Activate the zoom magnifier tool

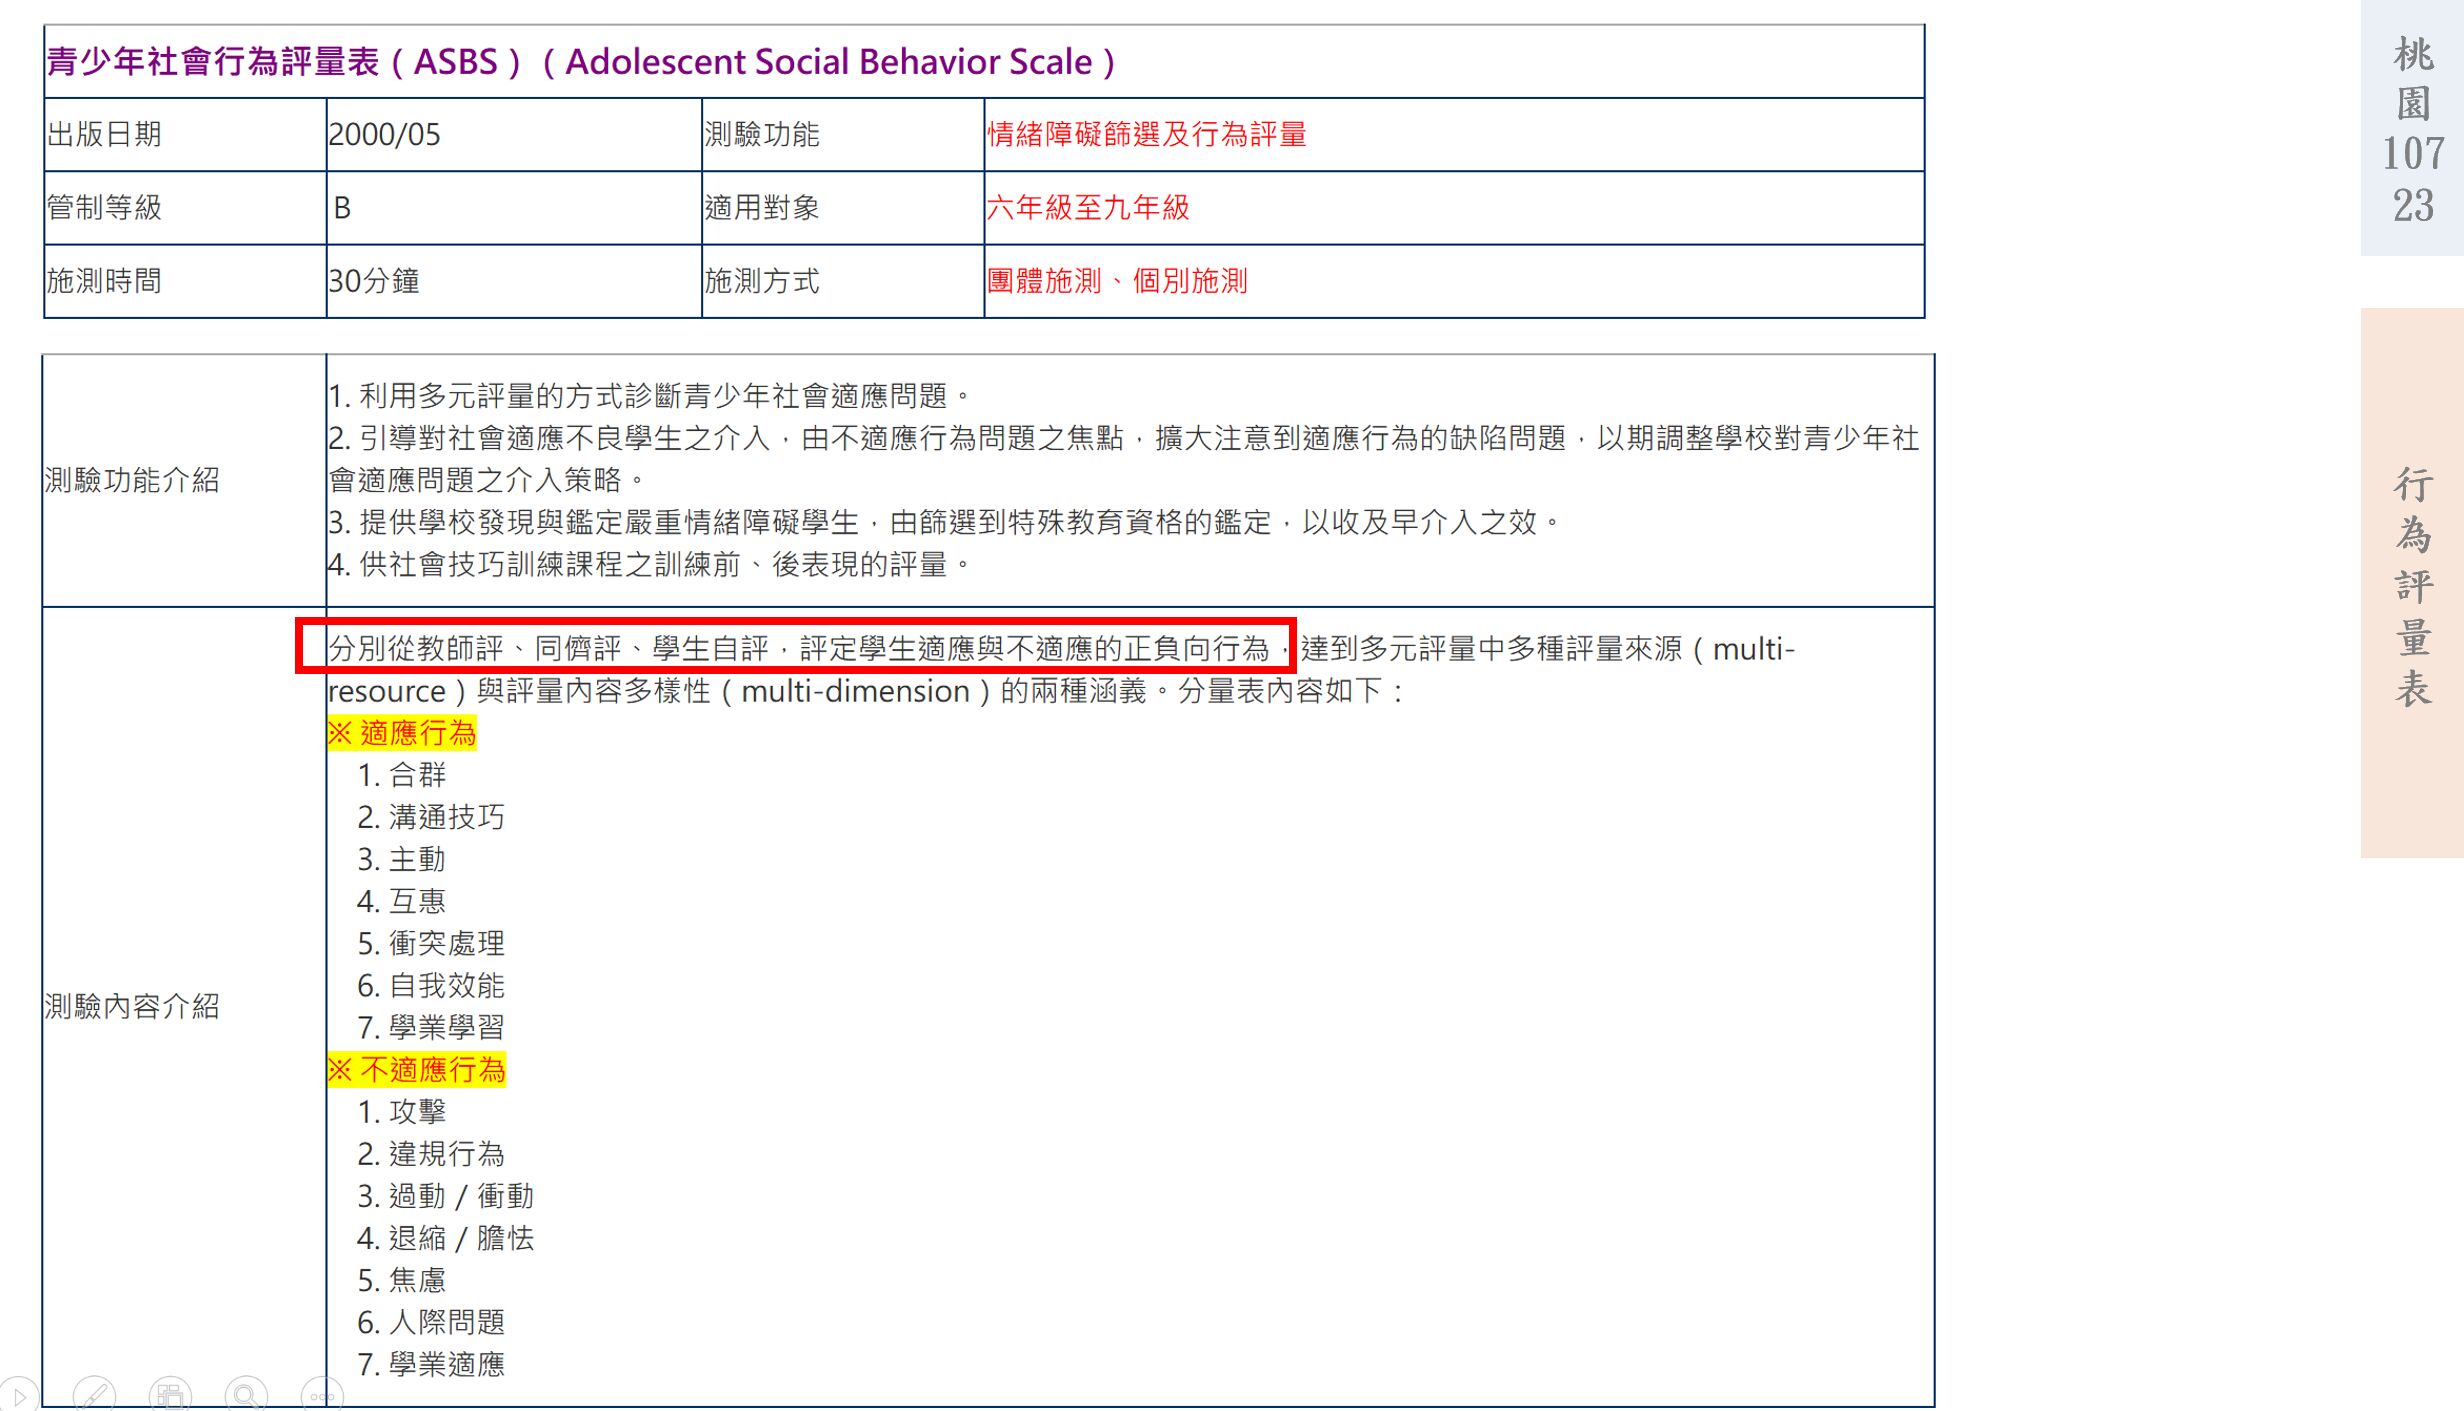(246, 1395)
